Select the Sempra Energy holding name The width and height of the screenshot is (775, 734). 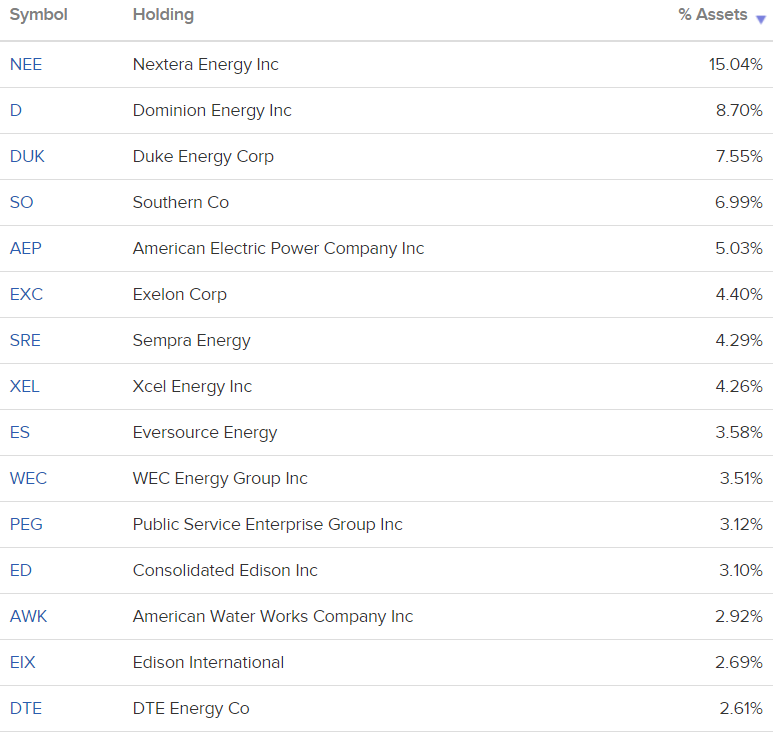[x=192, y=341]
